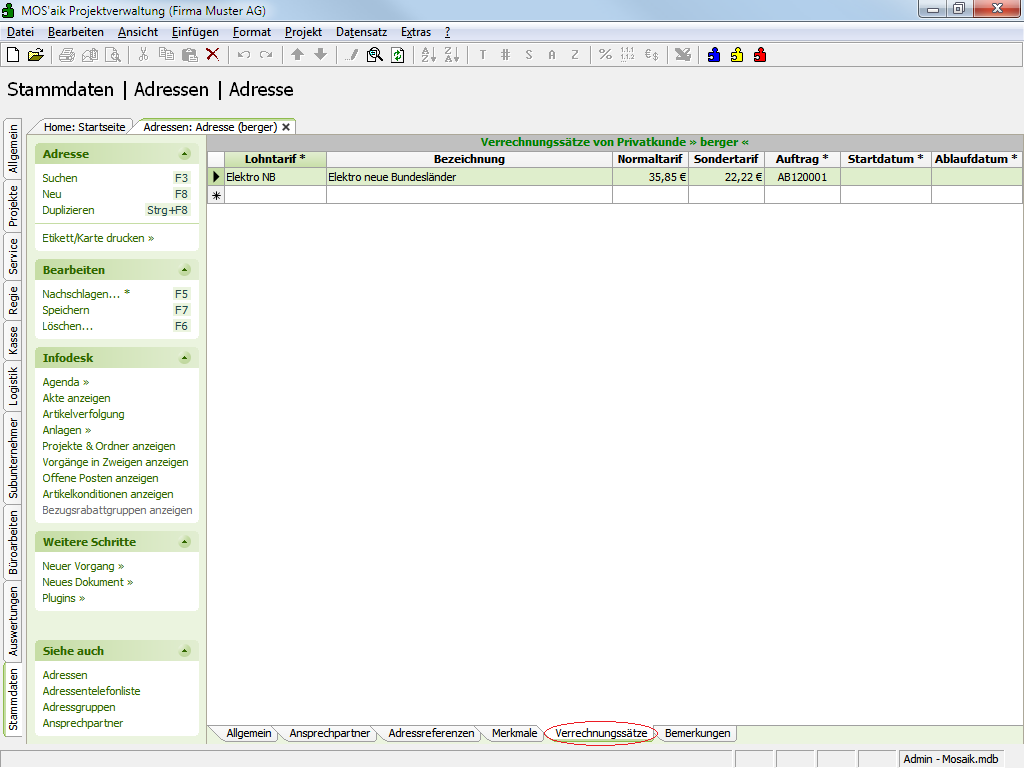1024x768 pixels.
Task: Click the clipboard paste icon
Action: click(x=189, y=55)
